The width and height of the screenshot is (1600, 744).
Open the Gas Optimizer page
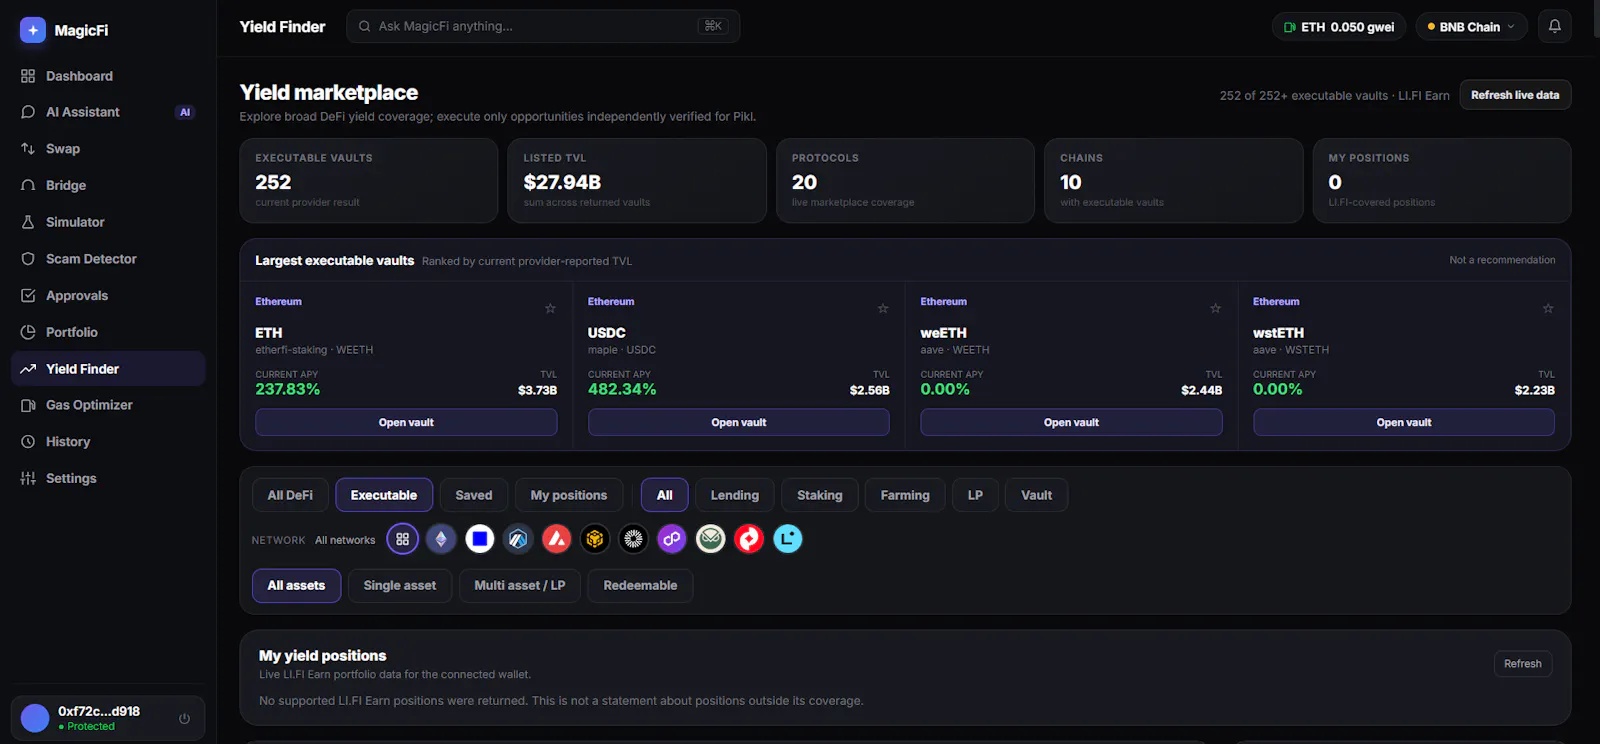(108, 405)
